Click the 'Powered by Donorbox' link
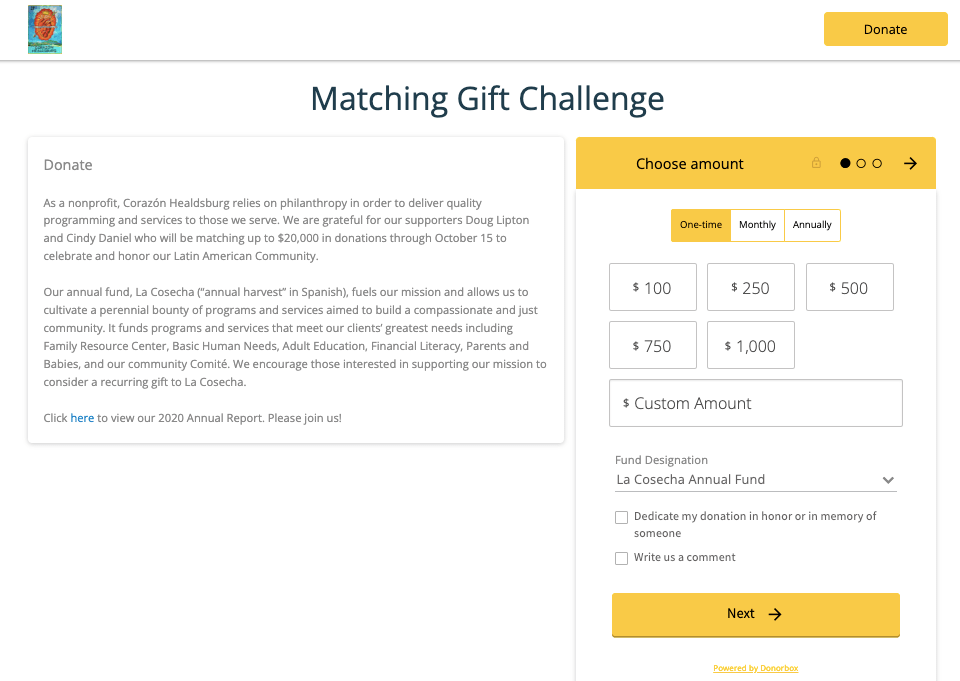The width and height of the screenshot is (960, 681). pyautogui.click(x=755, y=667)
